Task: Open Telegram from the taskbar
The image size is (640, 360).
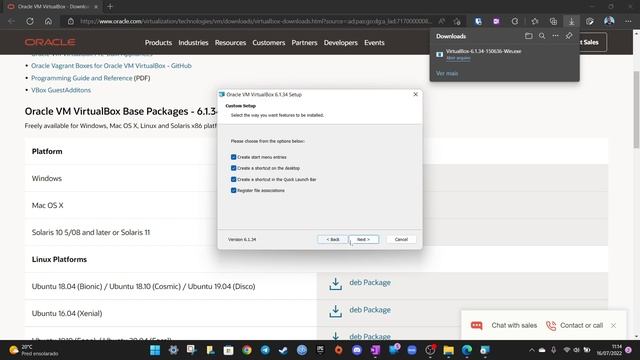Action: 265,350
